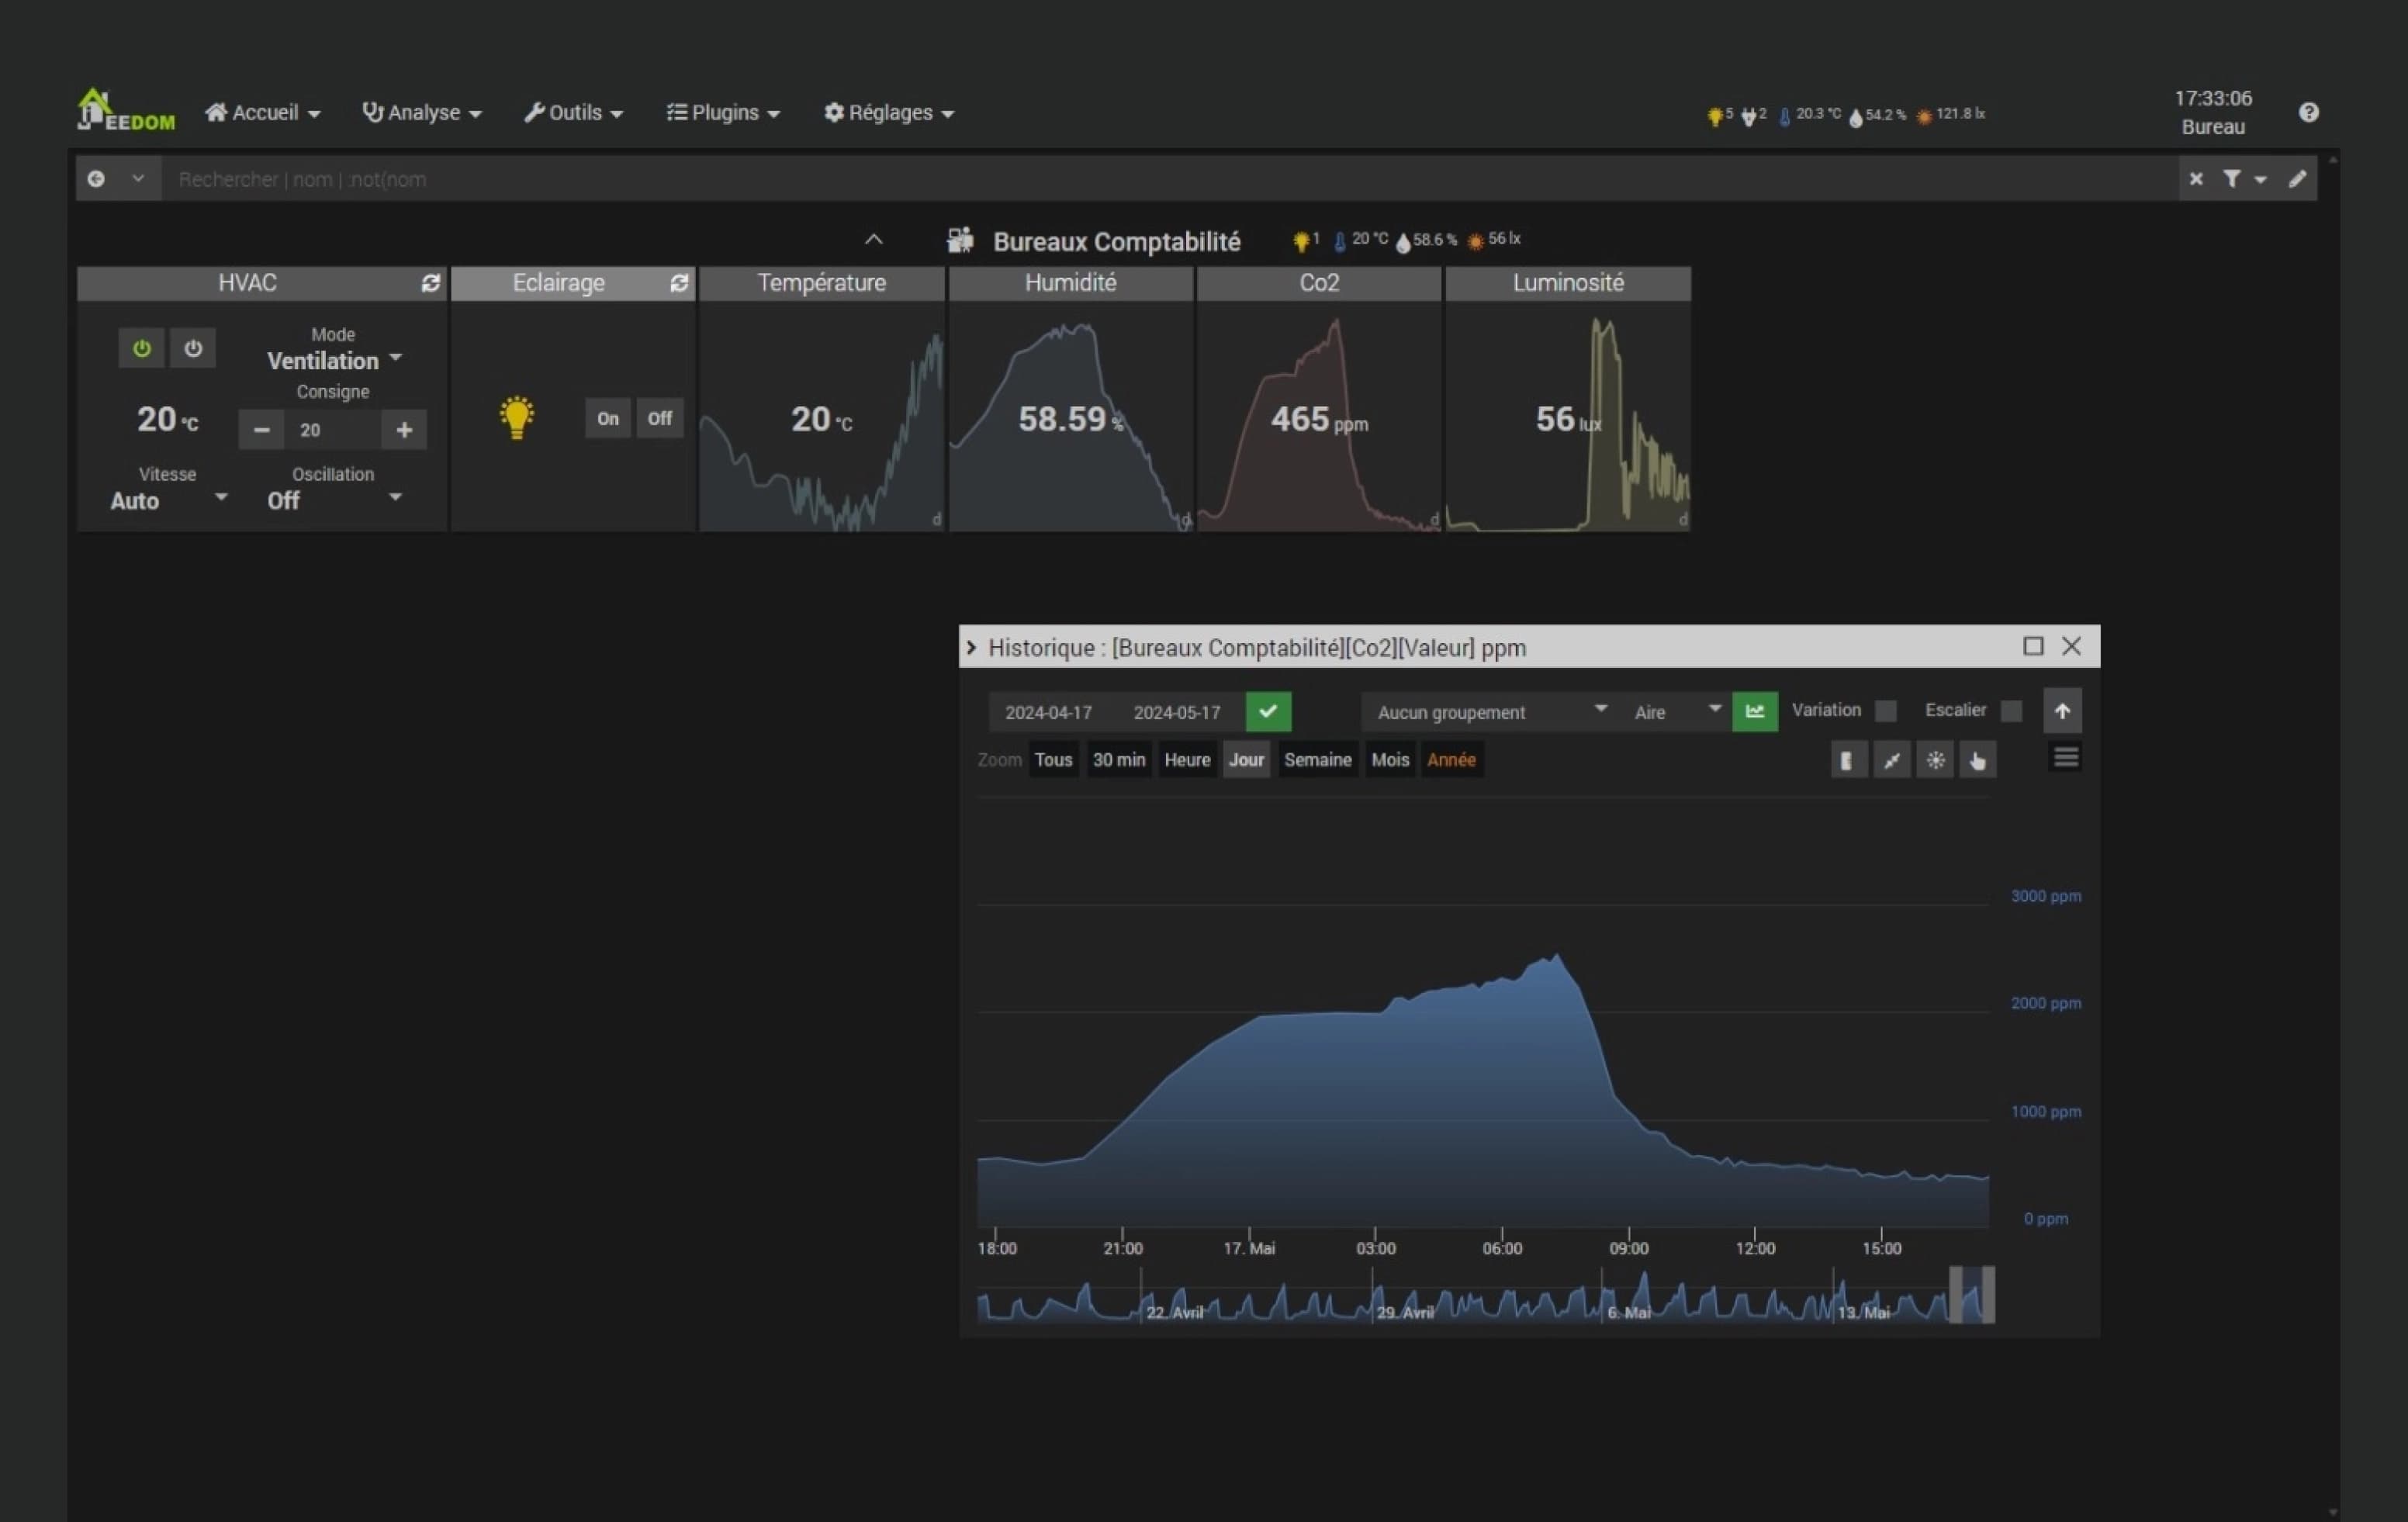Open the Accueil menu
This screenshot has height=1522, width=2408.
point(262,112)
